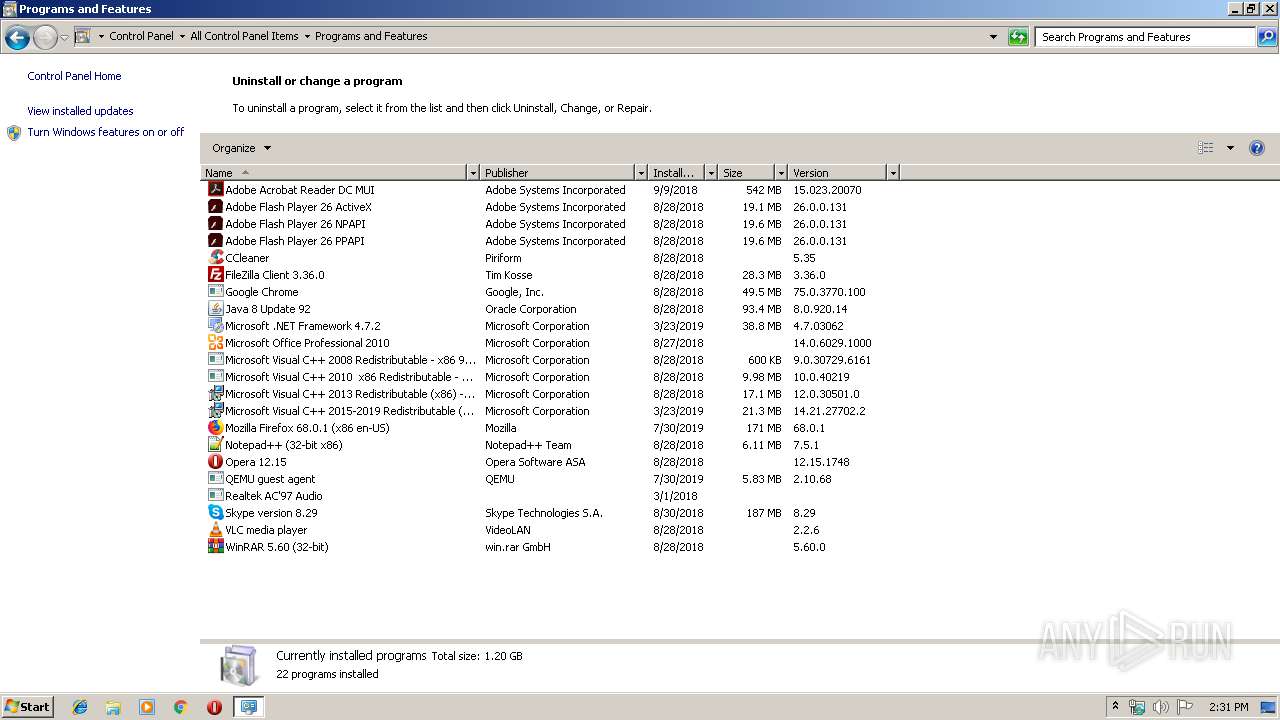The width and height of the screenshot is (1280, 720).
Task: Click the Adobe Flash Player 26 ActiveX icon
Action: pyautogui.click(x=215, y=206)
